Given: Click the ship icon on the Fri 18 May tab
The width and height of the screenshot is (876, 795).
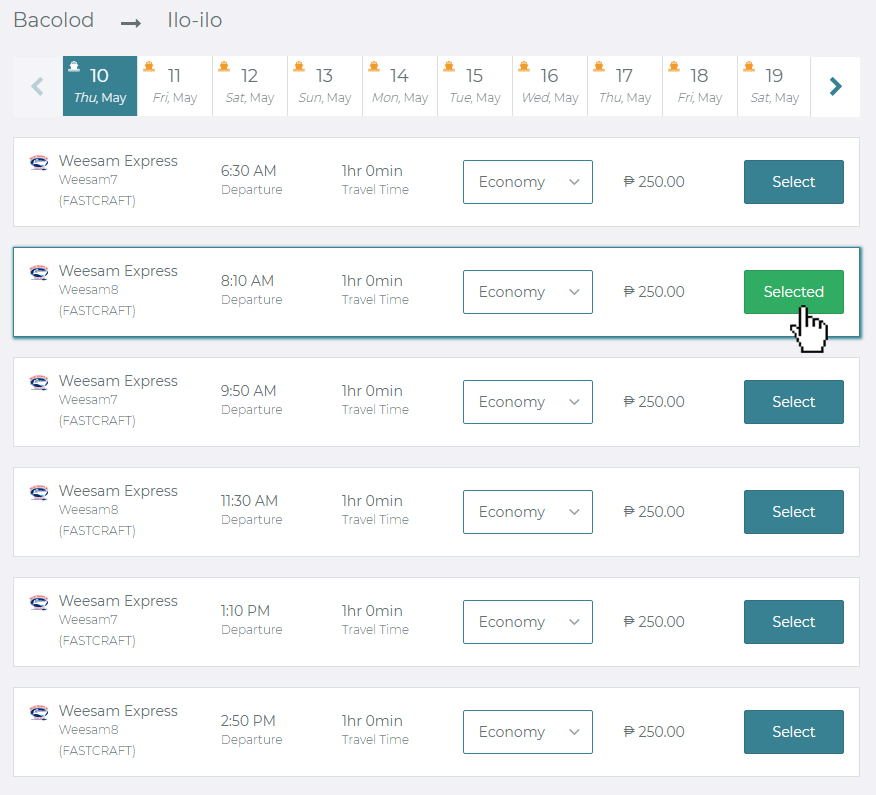Looking at the screenshot, I should point(674,67).
